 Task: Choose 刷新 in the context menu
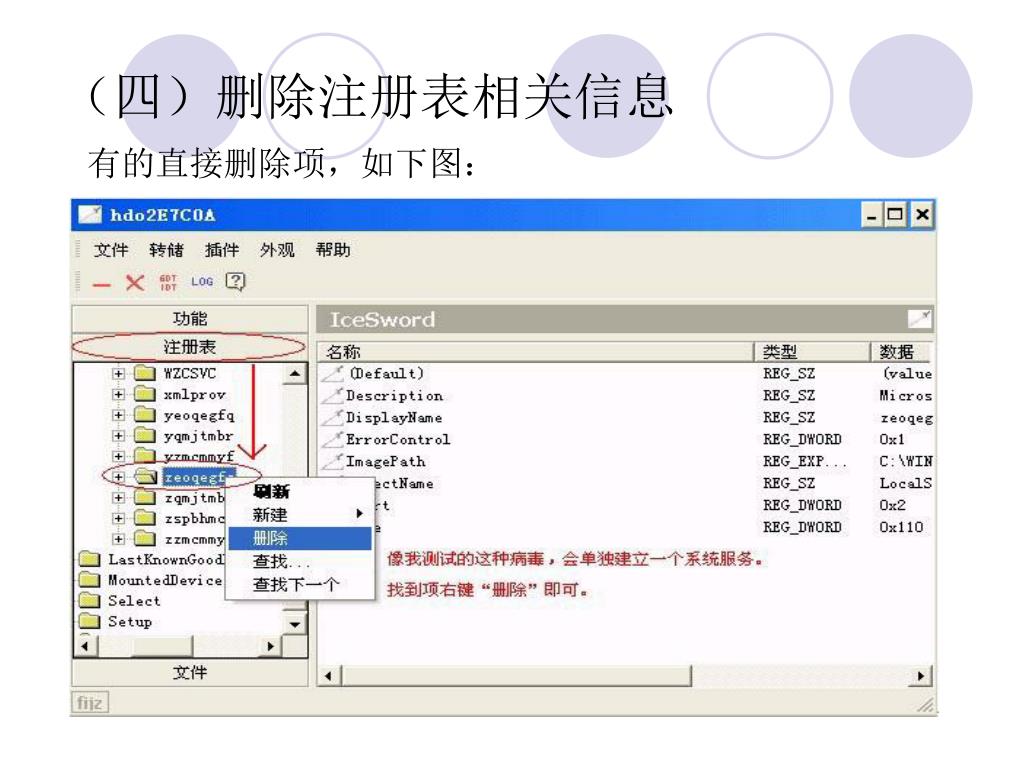(300, 492)
